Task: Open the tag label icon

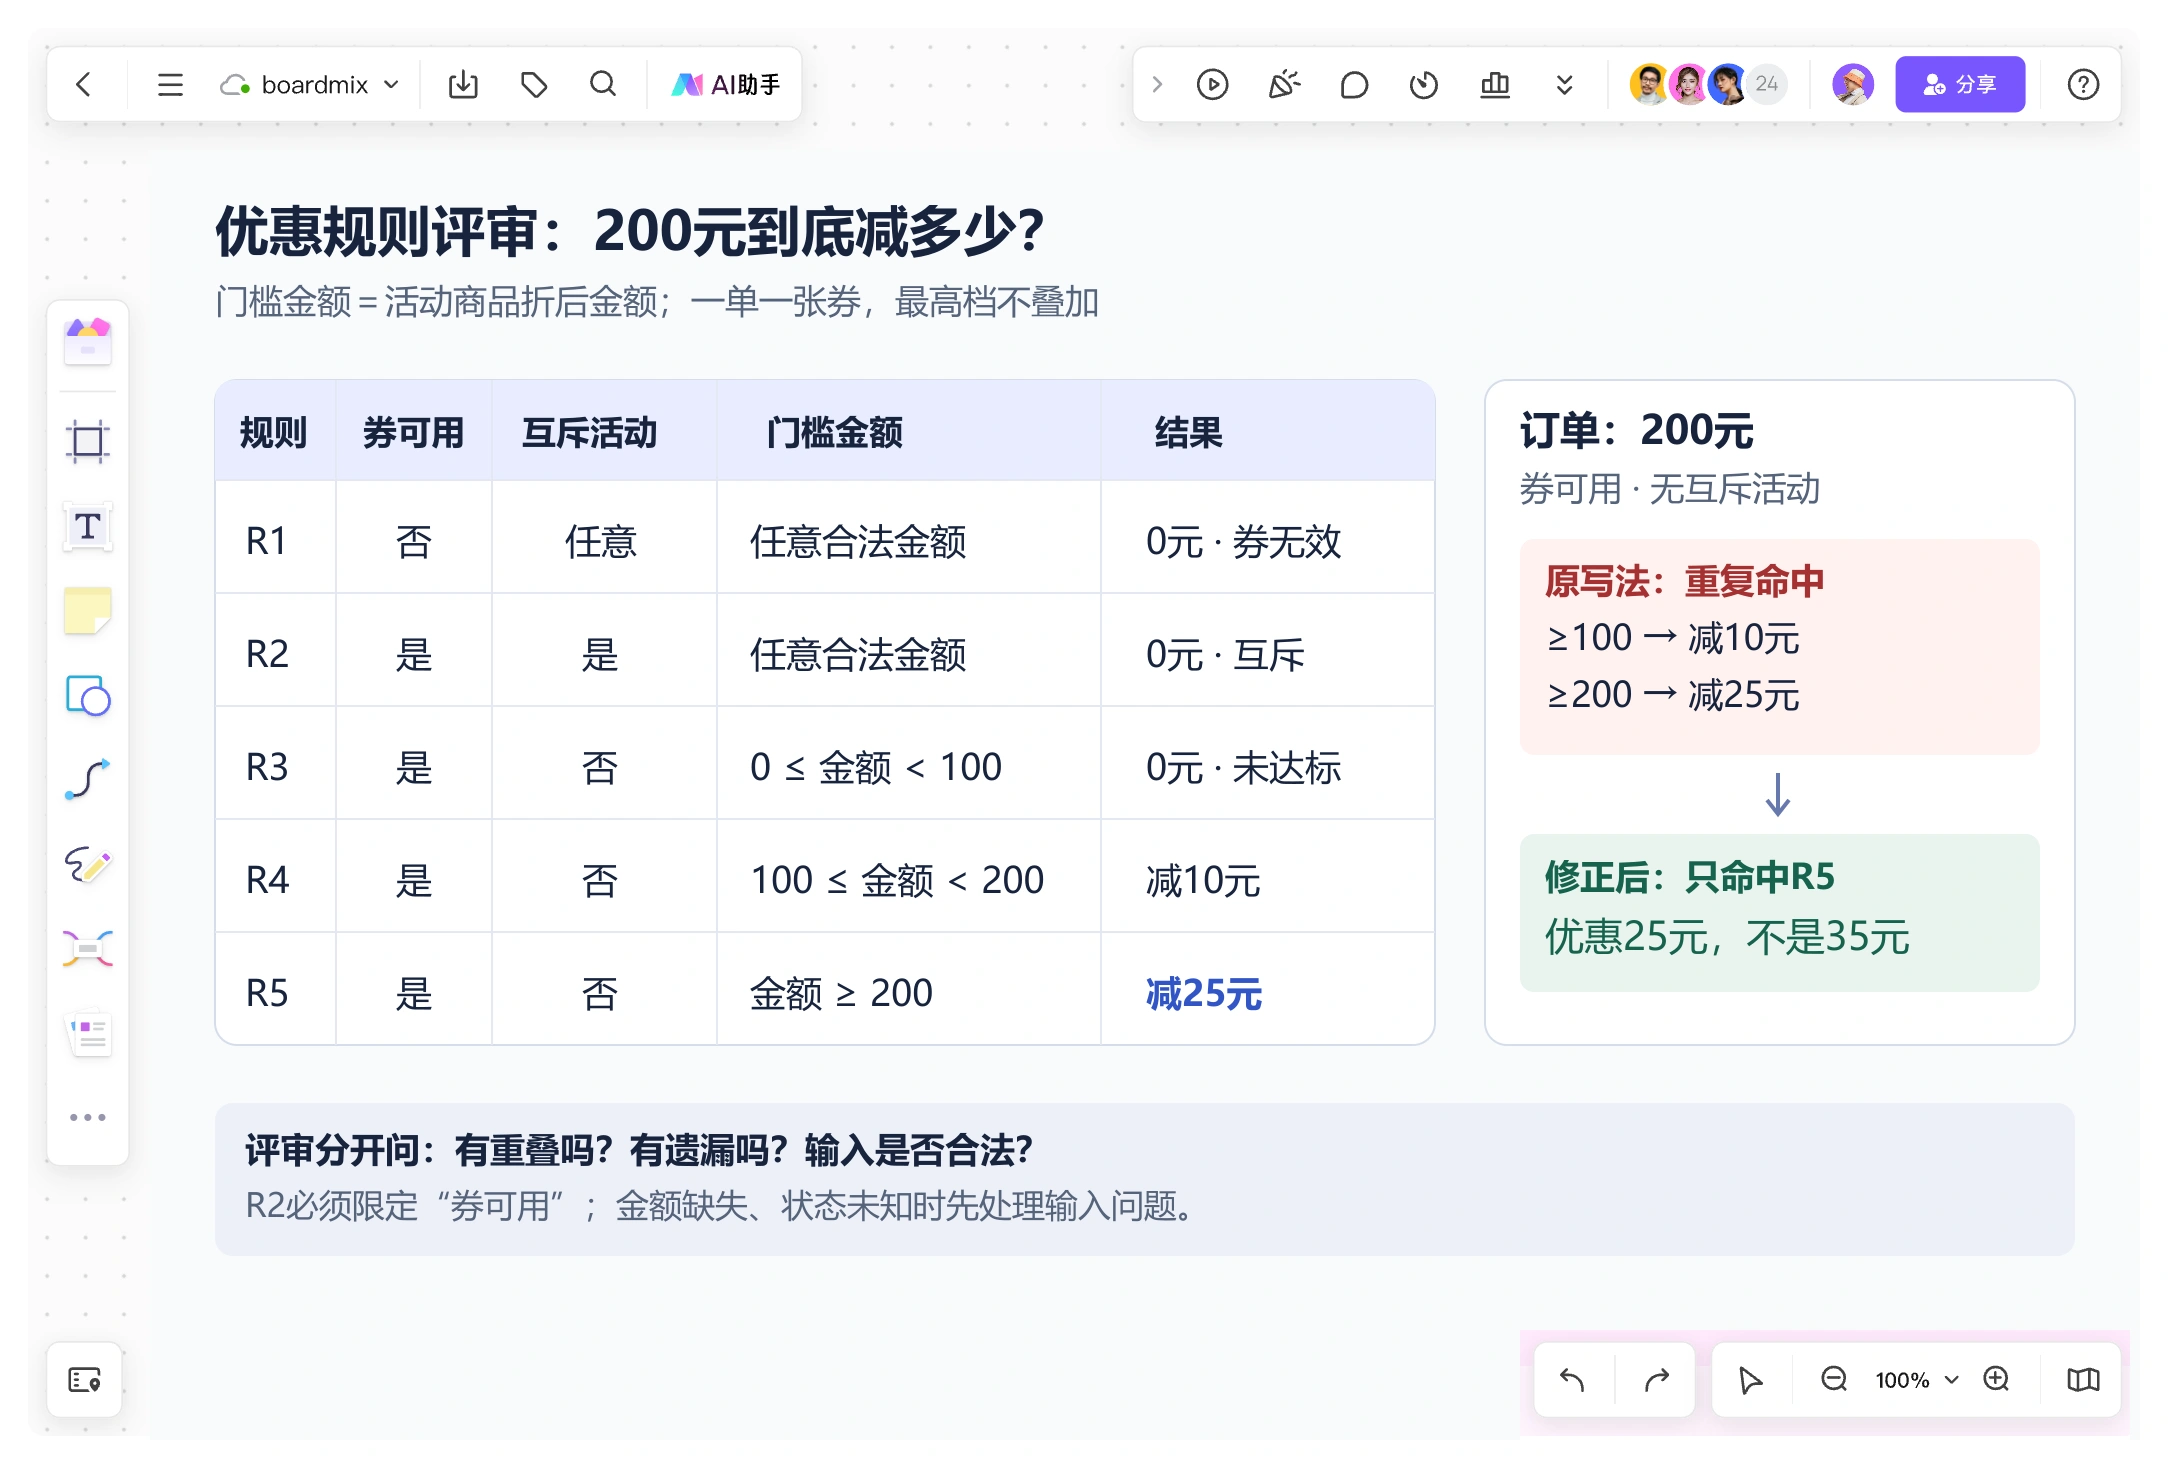Action: (x=534, y=84)
